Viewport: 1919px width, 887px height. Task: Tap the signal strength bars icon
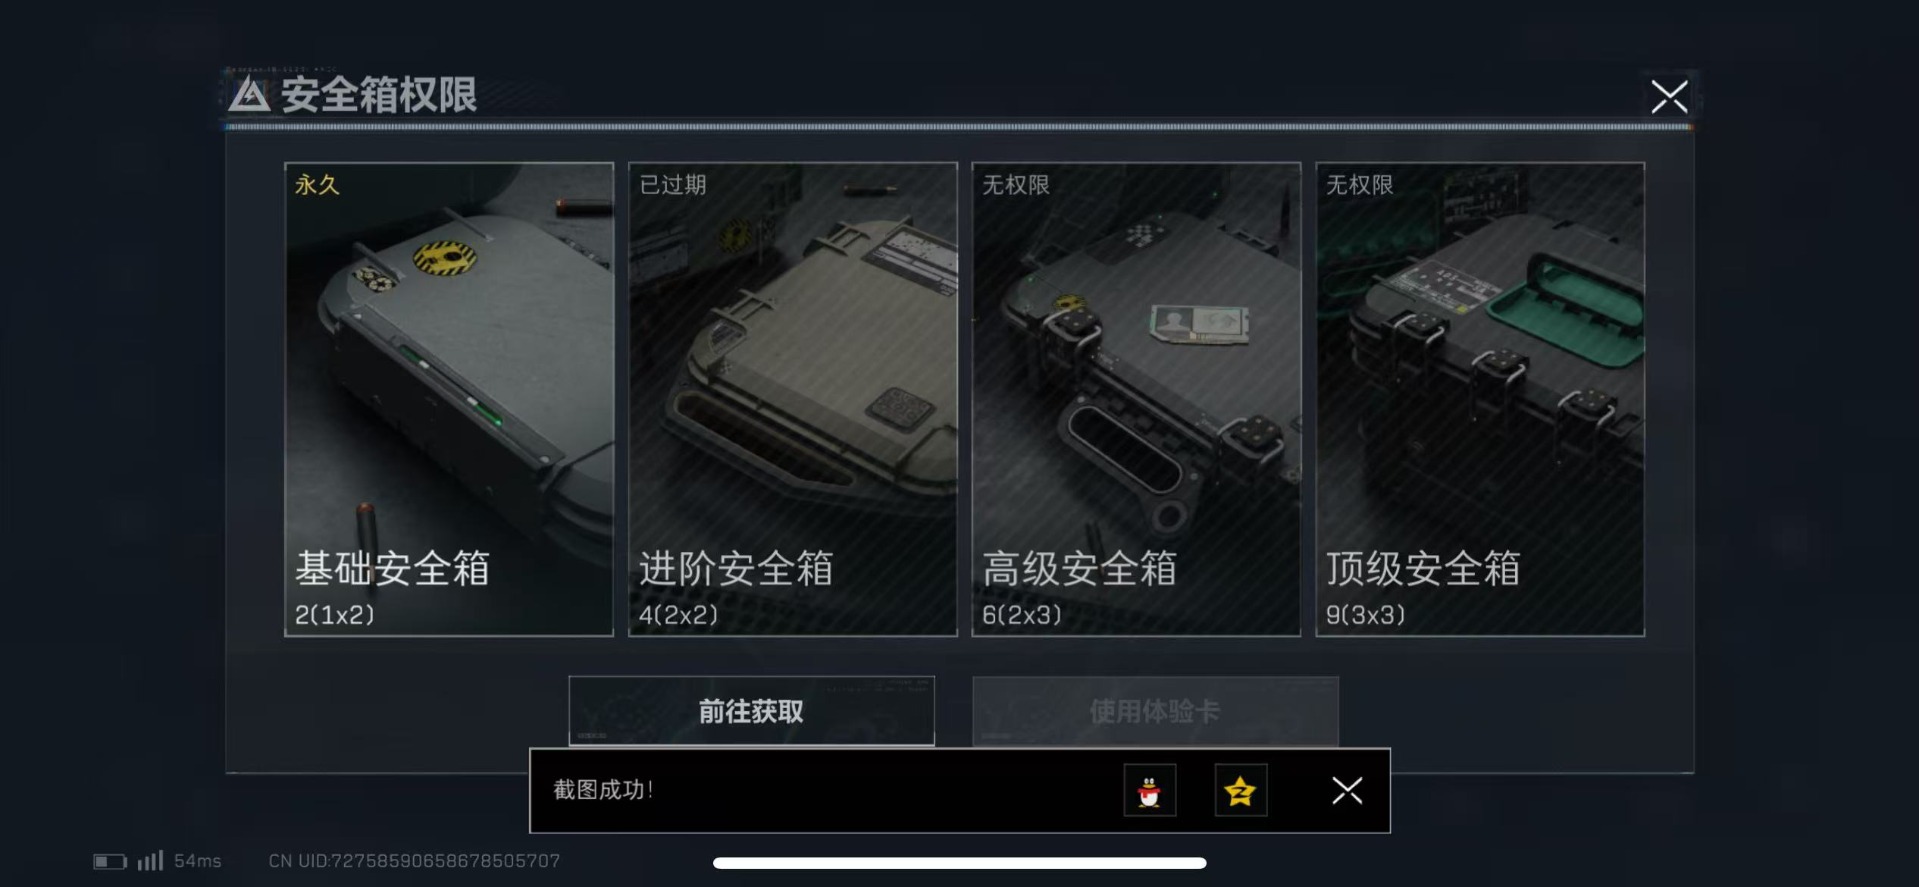[x=150, y=860]
